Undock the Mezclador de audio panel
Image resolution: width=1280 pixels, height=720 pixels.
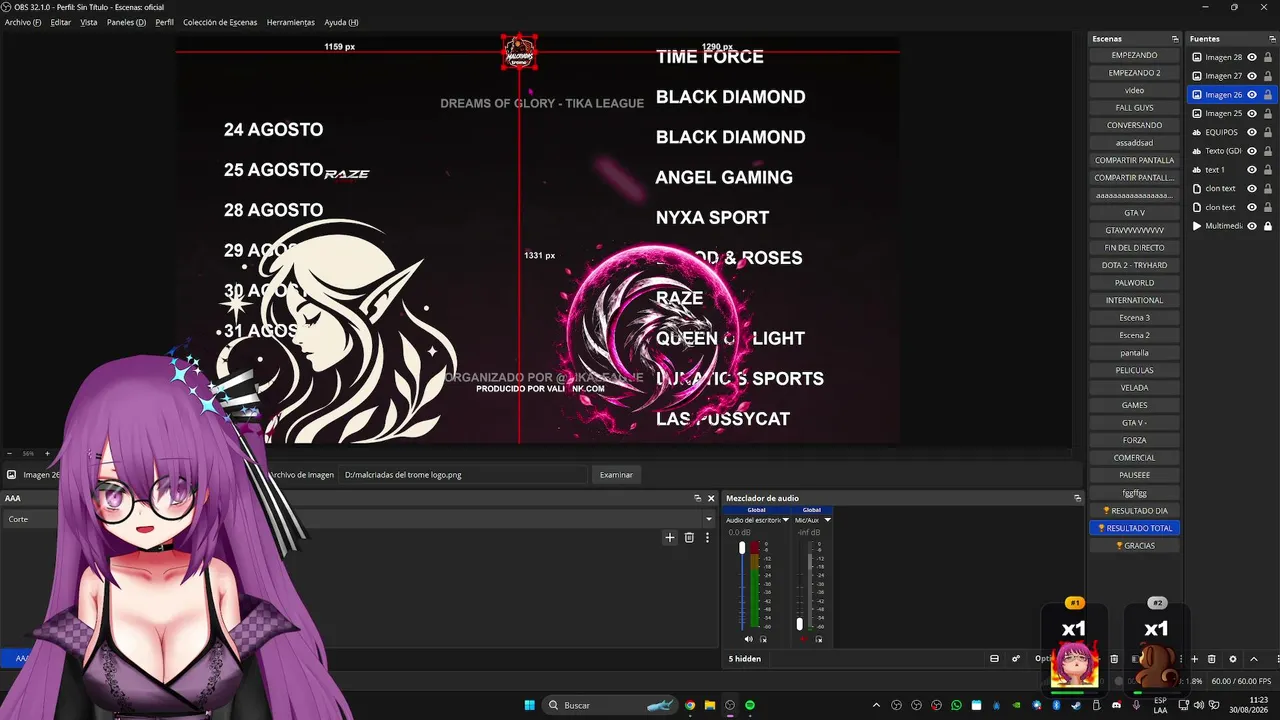pyautogui.click(x=1077, y=498)
